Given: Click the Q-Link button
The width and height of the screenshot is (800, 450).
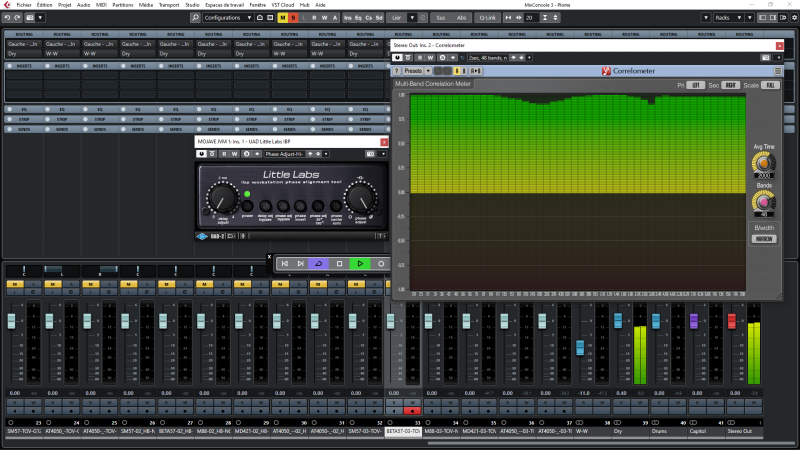Looking at the screenshot, I should pyautogui.click(x=487, y=18).
